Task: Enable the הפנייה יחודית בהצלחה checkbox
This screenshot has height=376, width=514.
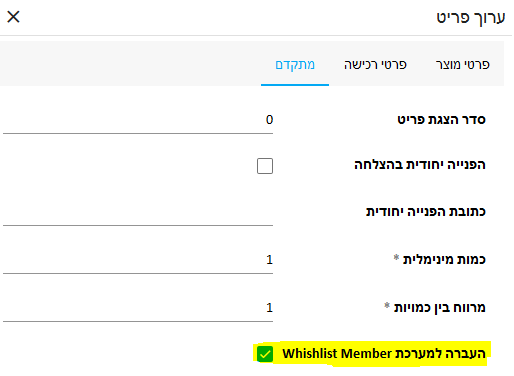Action: [x=265, y=166]
